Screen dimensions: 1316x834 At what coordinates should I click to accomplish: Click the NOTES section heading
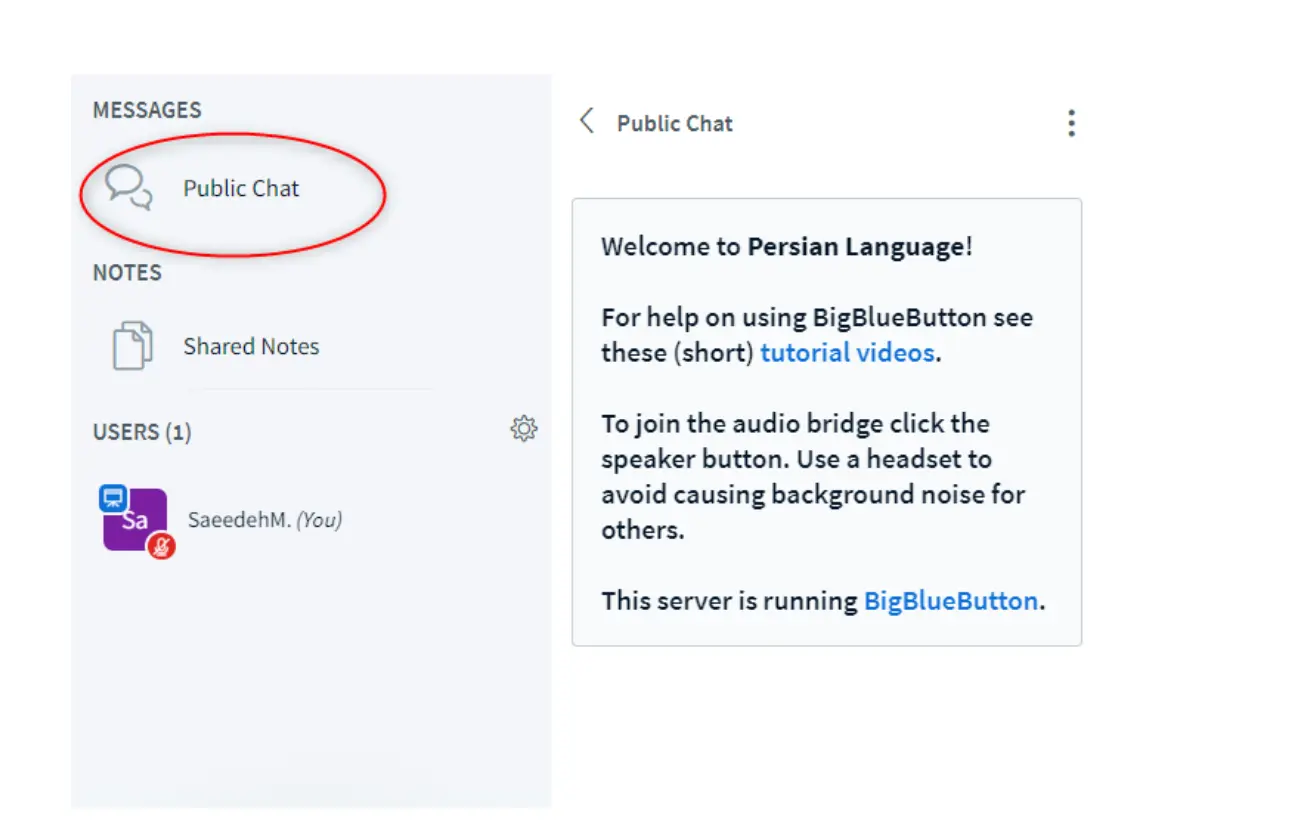(x=127, y=273)
